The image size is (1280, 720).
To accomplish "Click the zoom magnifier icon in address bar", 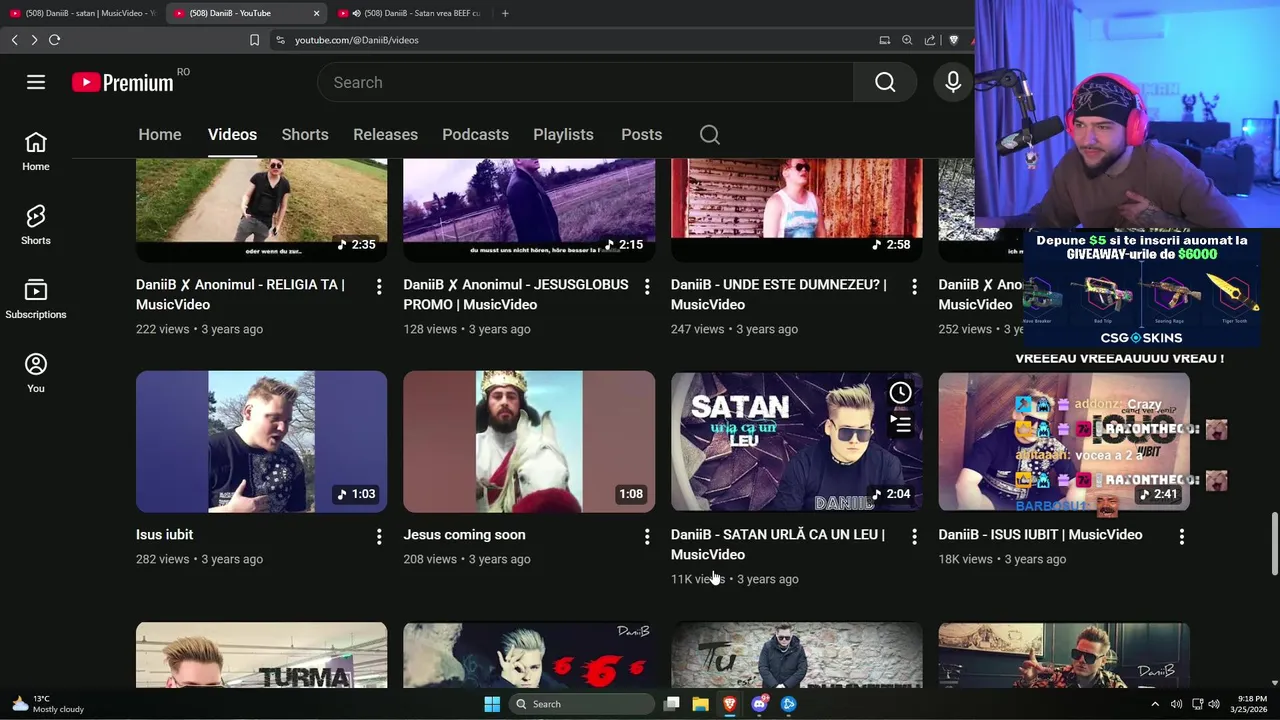I will [x=907, y=40].
